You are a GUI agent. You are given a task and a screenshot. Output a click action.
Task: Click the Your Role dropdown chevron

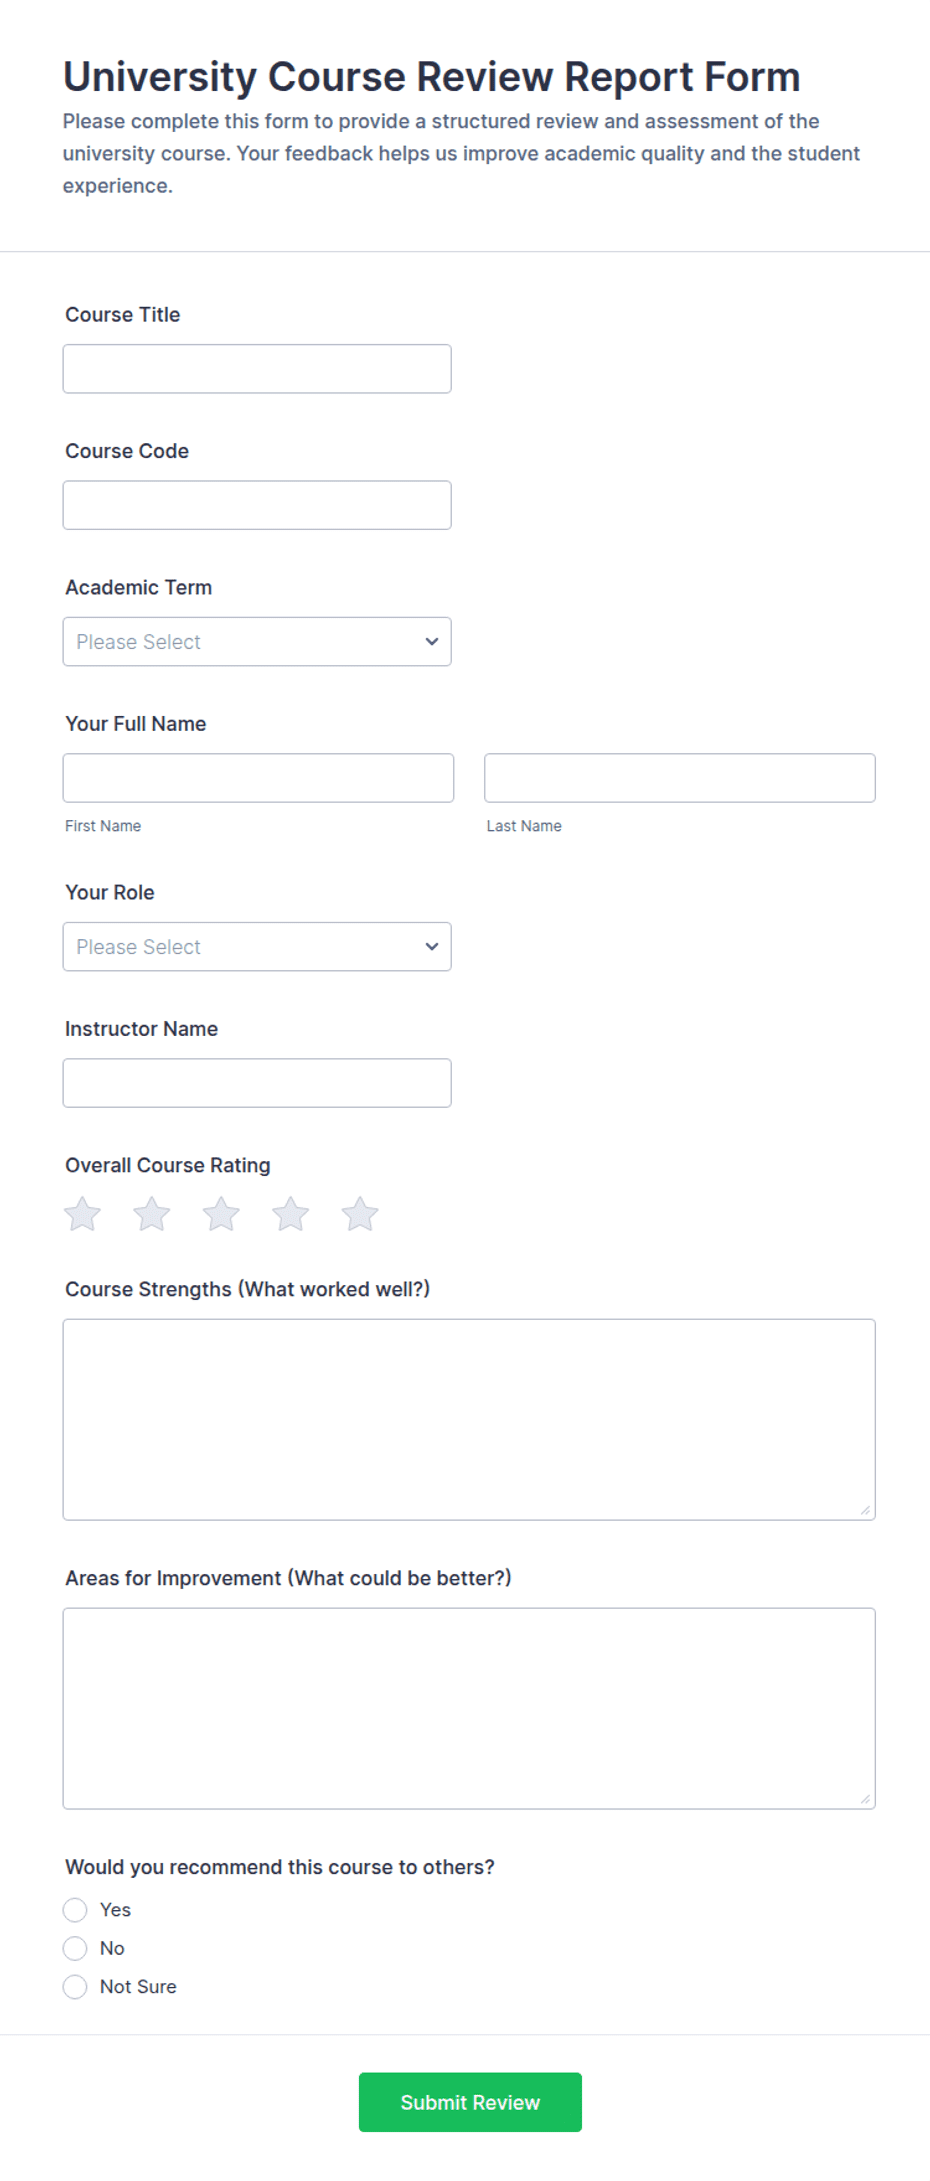tap(432, 947)
